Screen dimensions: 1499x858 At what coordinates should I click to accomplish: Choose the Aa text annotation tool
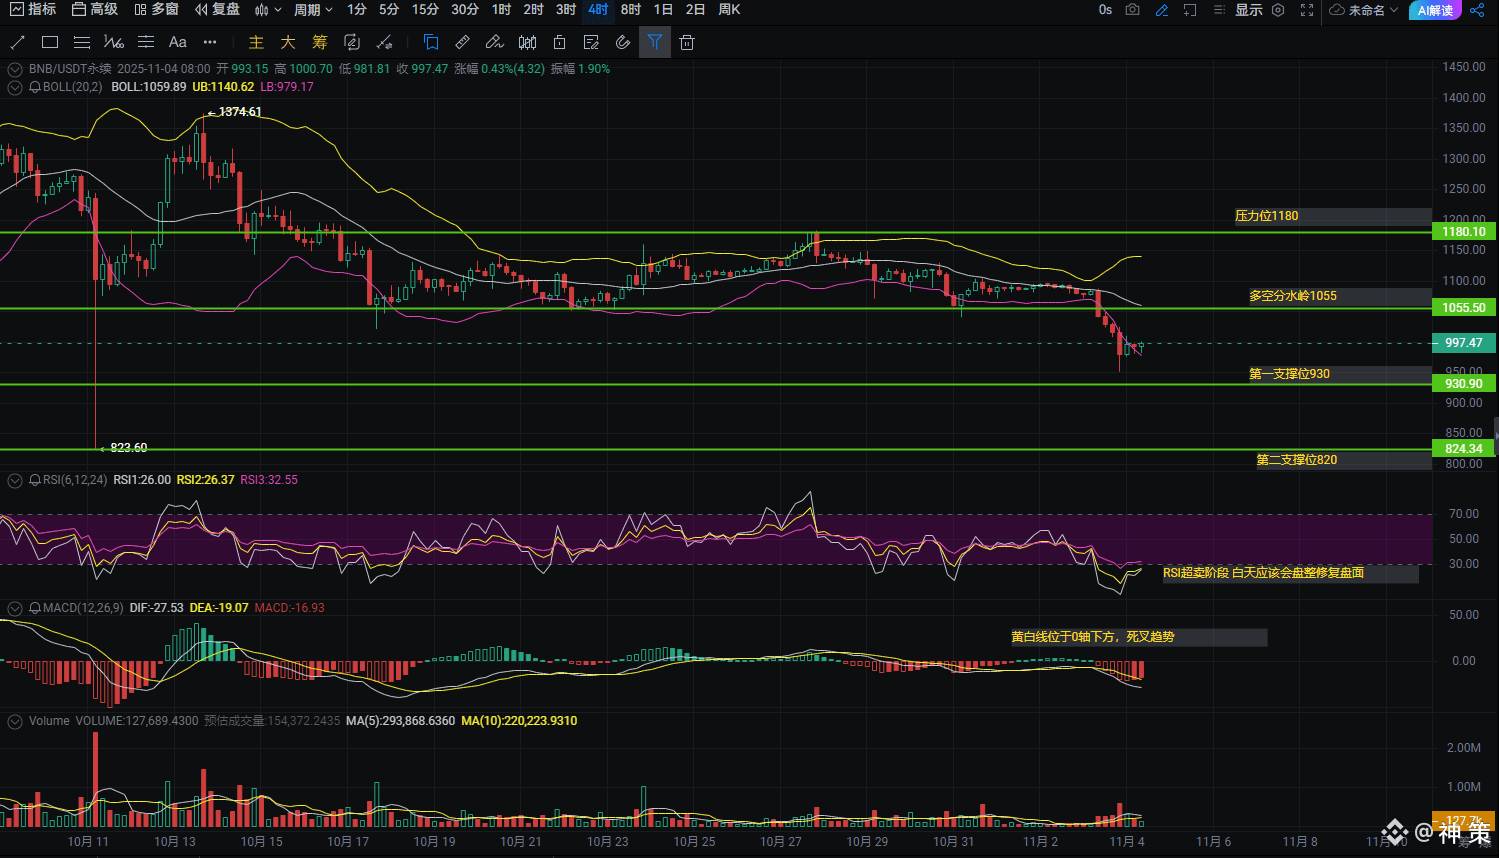(177, 42)
